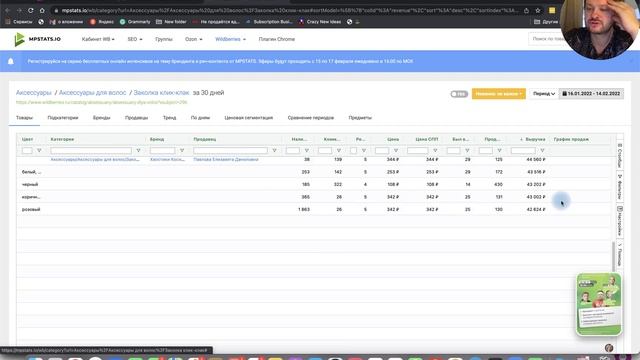Switch to the Подкатегории tab
Viewport: 640px width, 360px height.
63,118
